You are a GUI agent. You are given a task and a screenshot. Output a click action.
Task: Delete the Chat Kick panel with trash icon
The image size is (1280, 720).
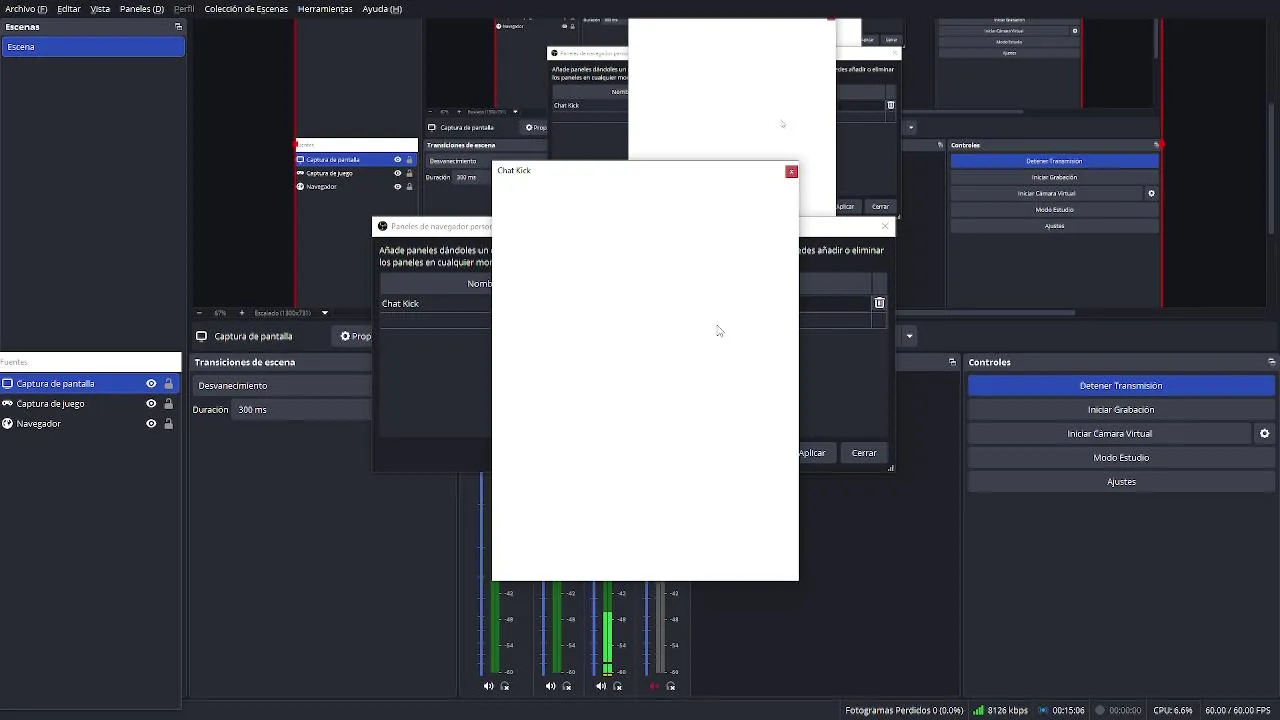click(x=880, y=303)
